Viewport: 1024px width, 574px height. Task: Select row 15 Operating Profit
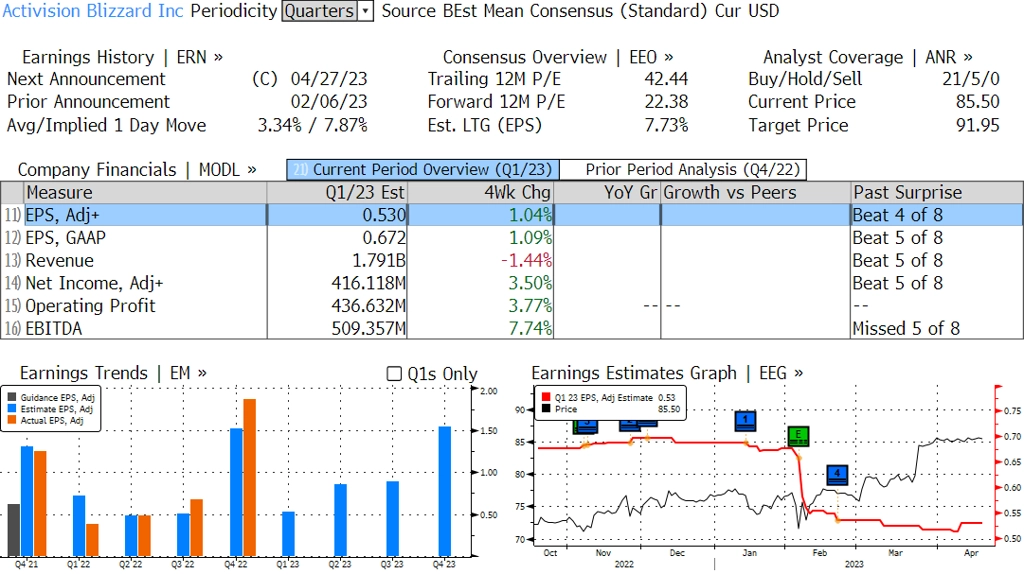pyautogui.click(x=512, y=306)
